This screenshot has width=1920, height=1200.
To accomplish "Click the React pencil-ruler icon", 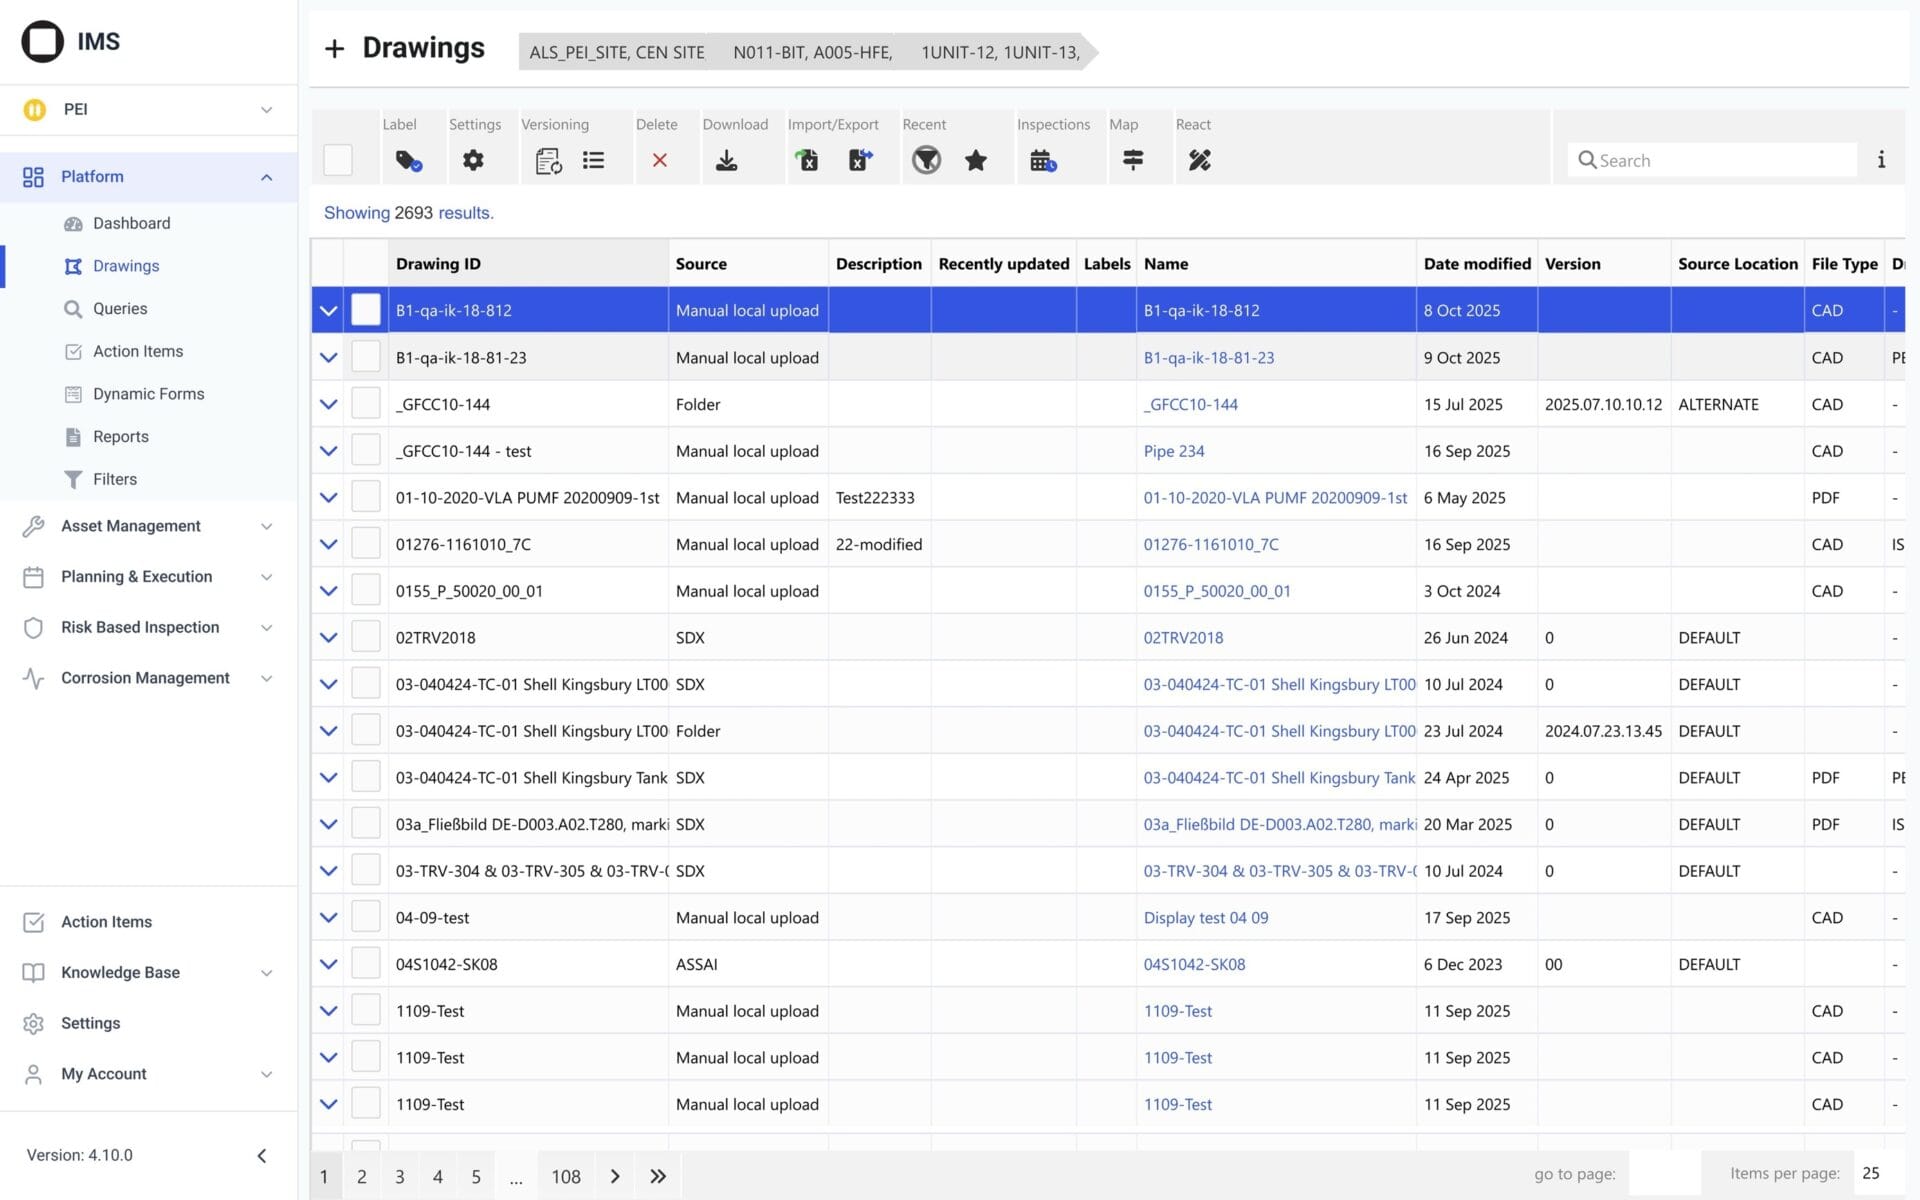I will [x=1199, y=160].
